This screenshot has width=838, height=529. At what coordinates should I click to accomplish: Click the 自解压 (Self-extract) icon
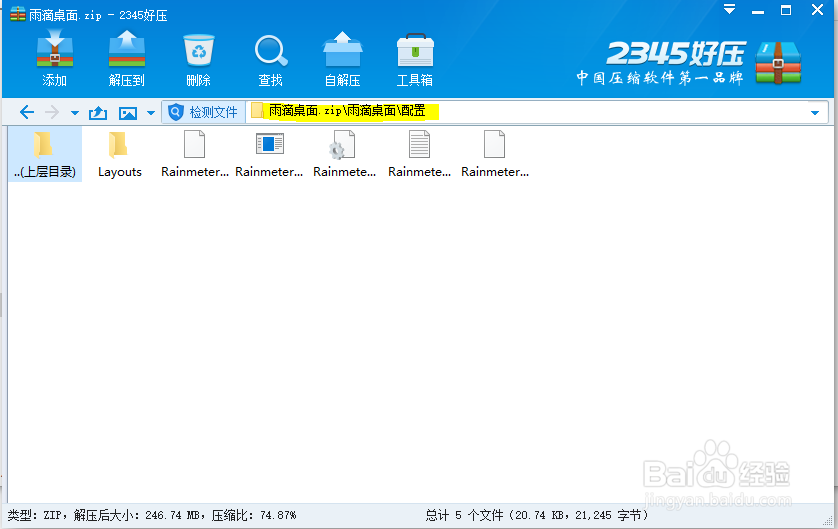point(343,59)
